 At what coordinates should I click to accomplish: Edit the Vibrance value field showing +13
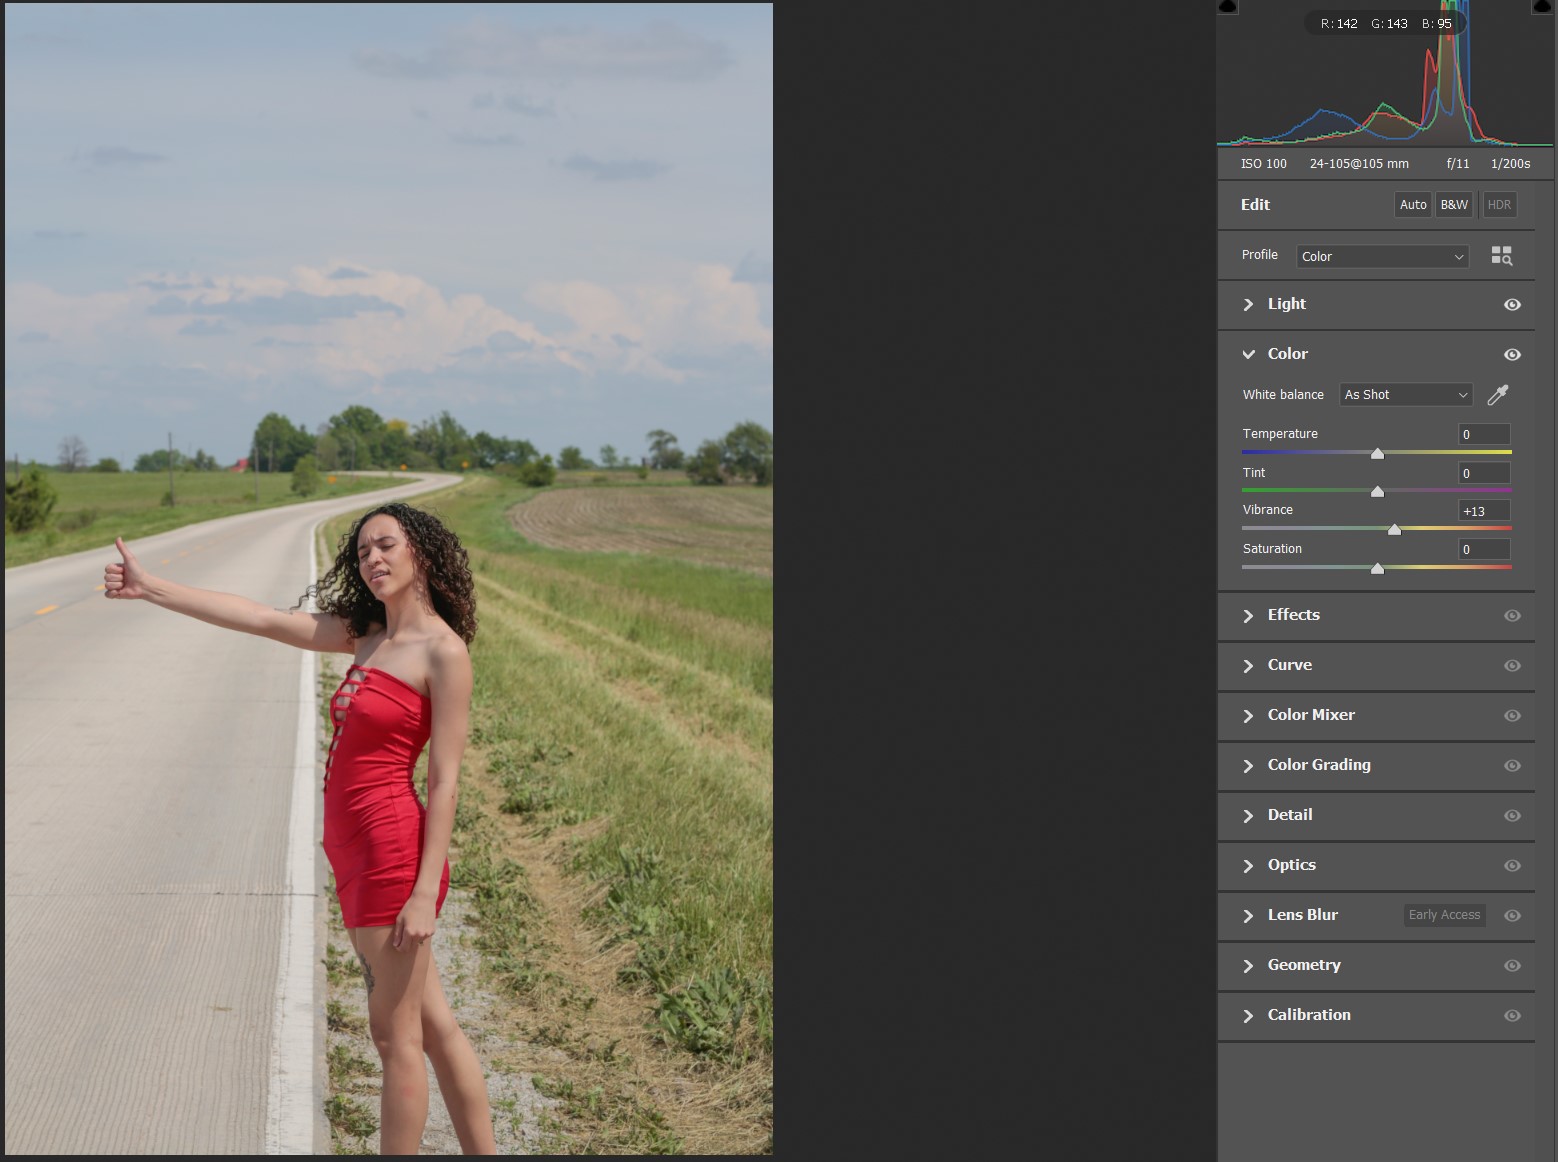click(x=1484, y=511)
